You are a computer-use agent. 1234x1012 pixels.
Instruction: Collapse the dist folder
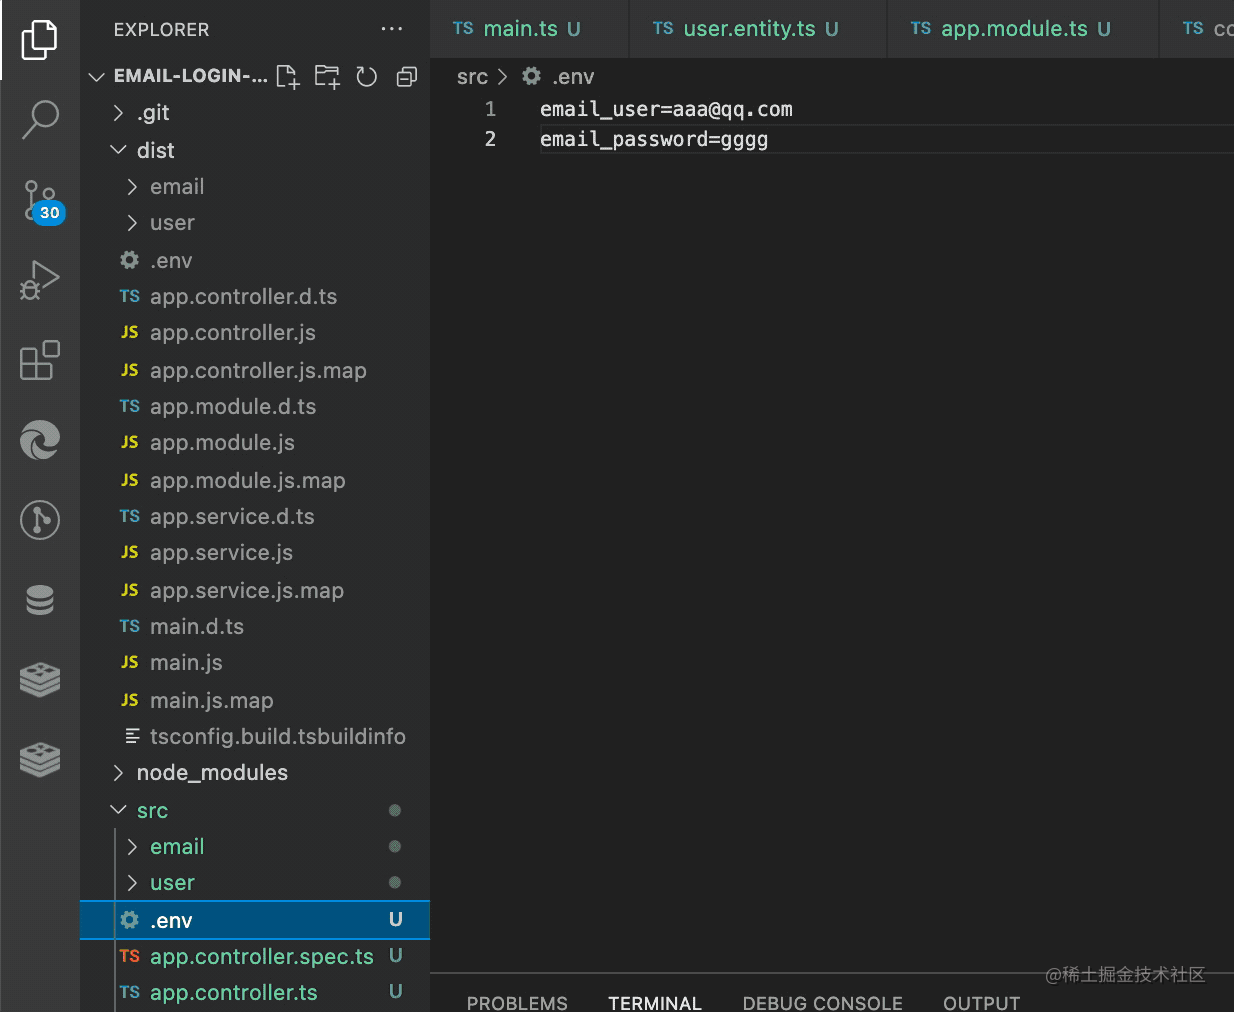tap(155, 150)
